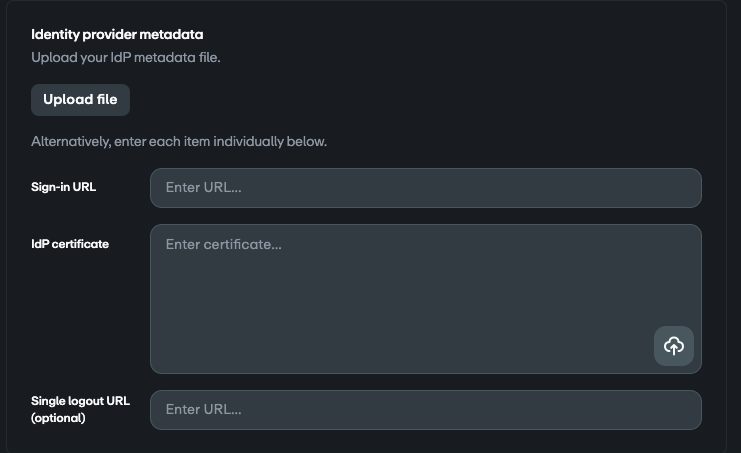Viewport: 741px width, 453px height.
Task: Focus the Sign-in URL input field
Action: 425,188
